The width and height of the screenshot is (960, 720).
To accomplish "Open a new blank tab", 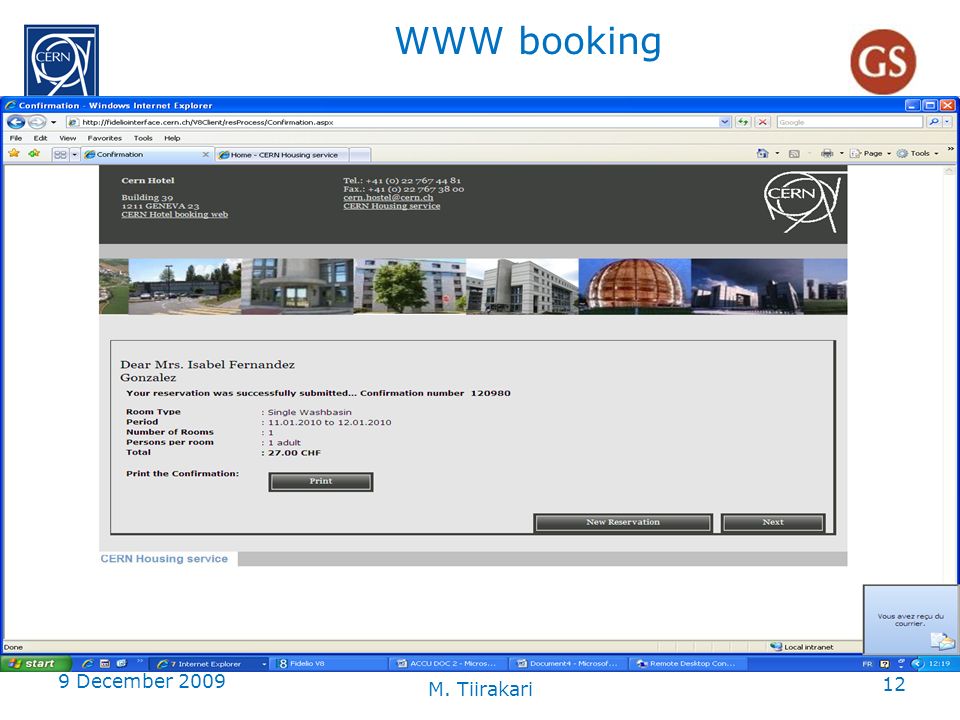I will [360, 155].
